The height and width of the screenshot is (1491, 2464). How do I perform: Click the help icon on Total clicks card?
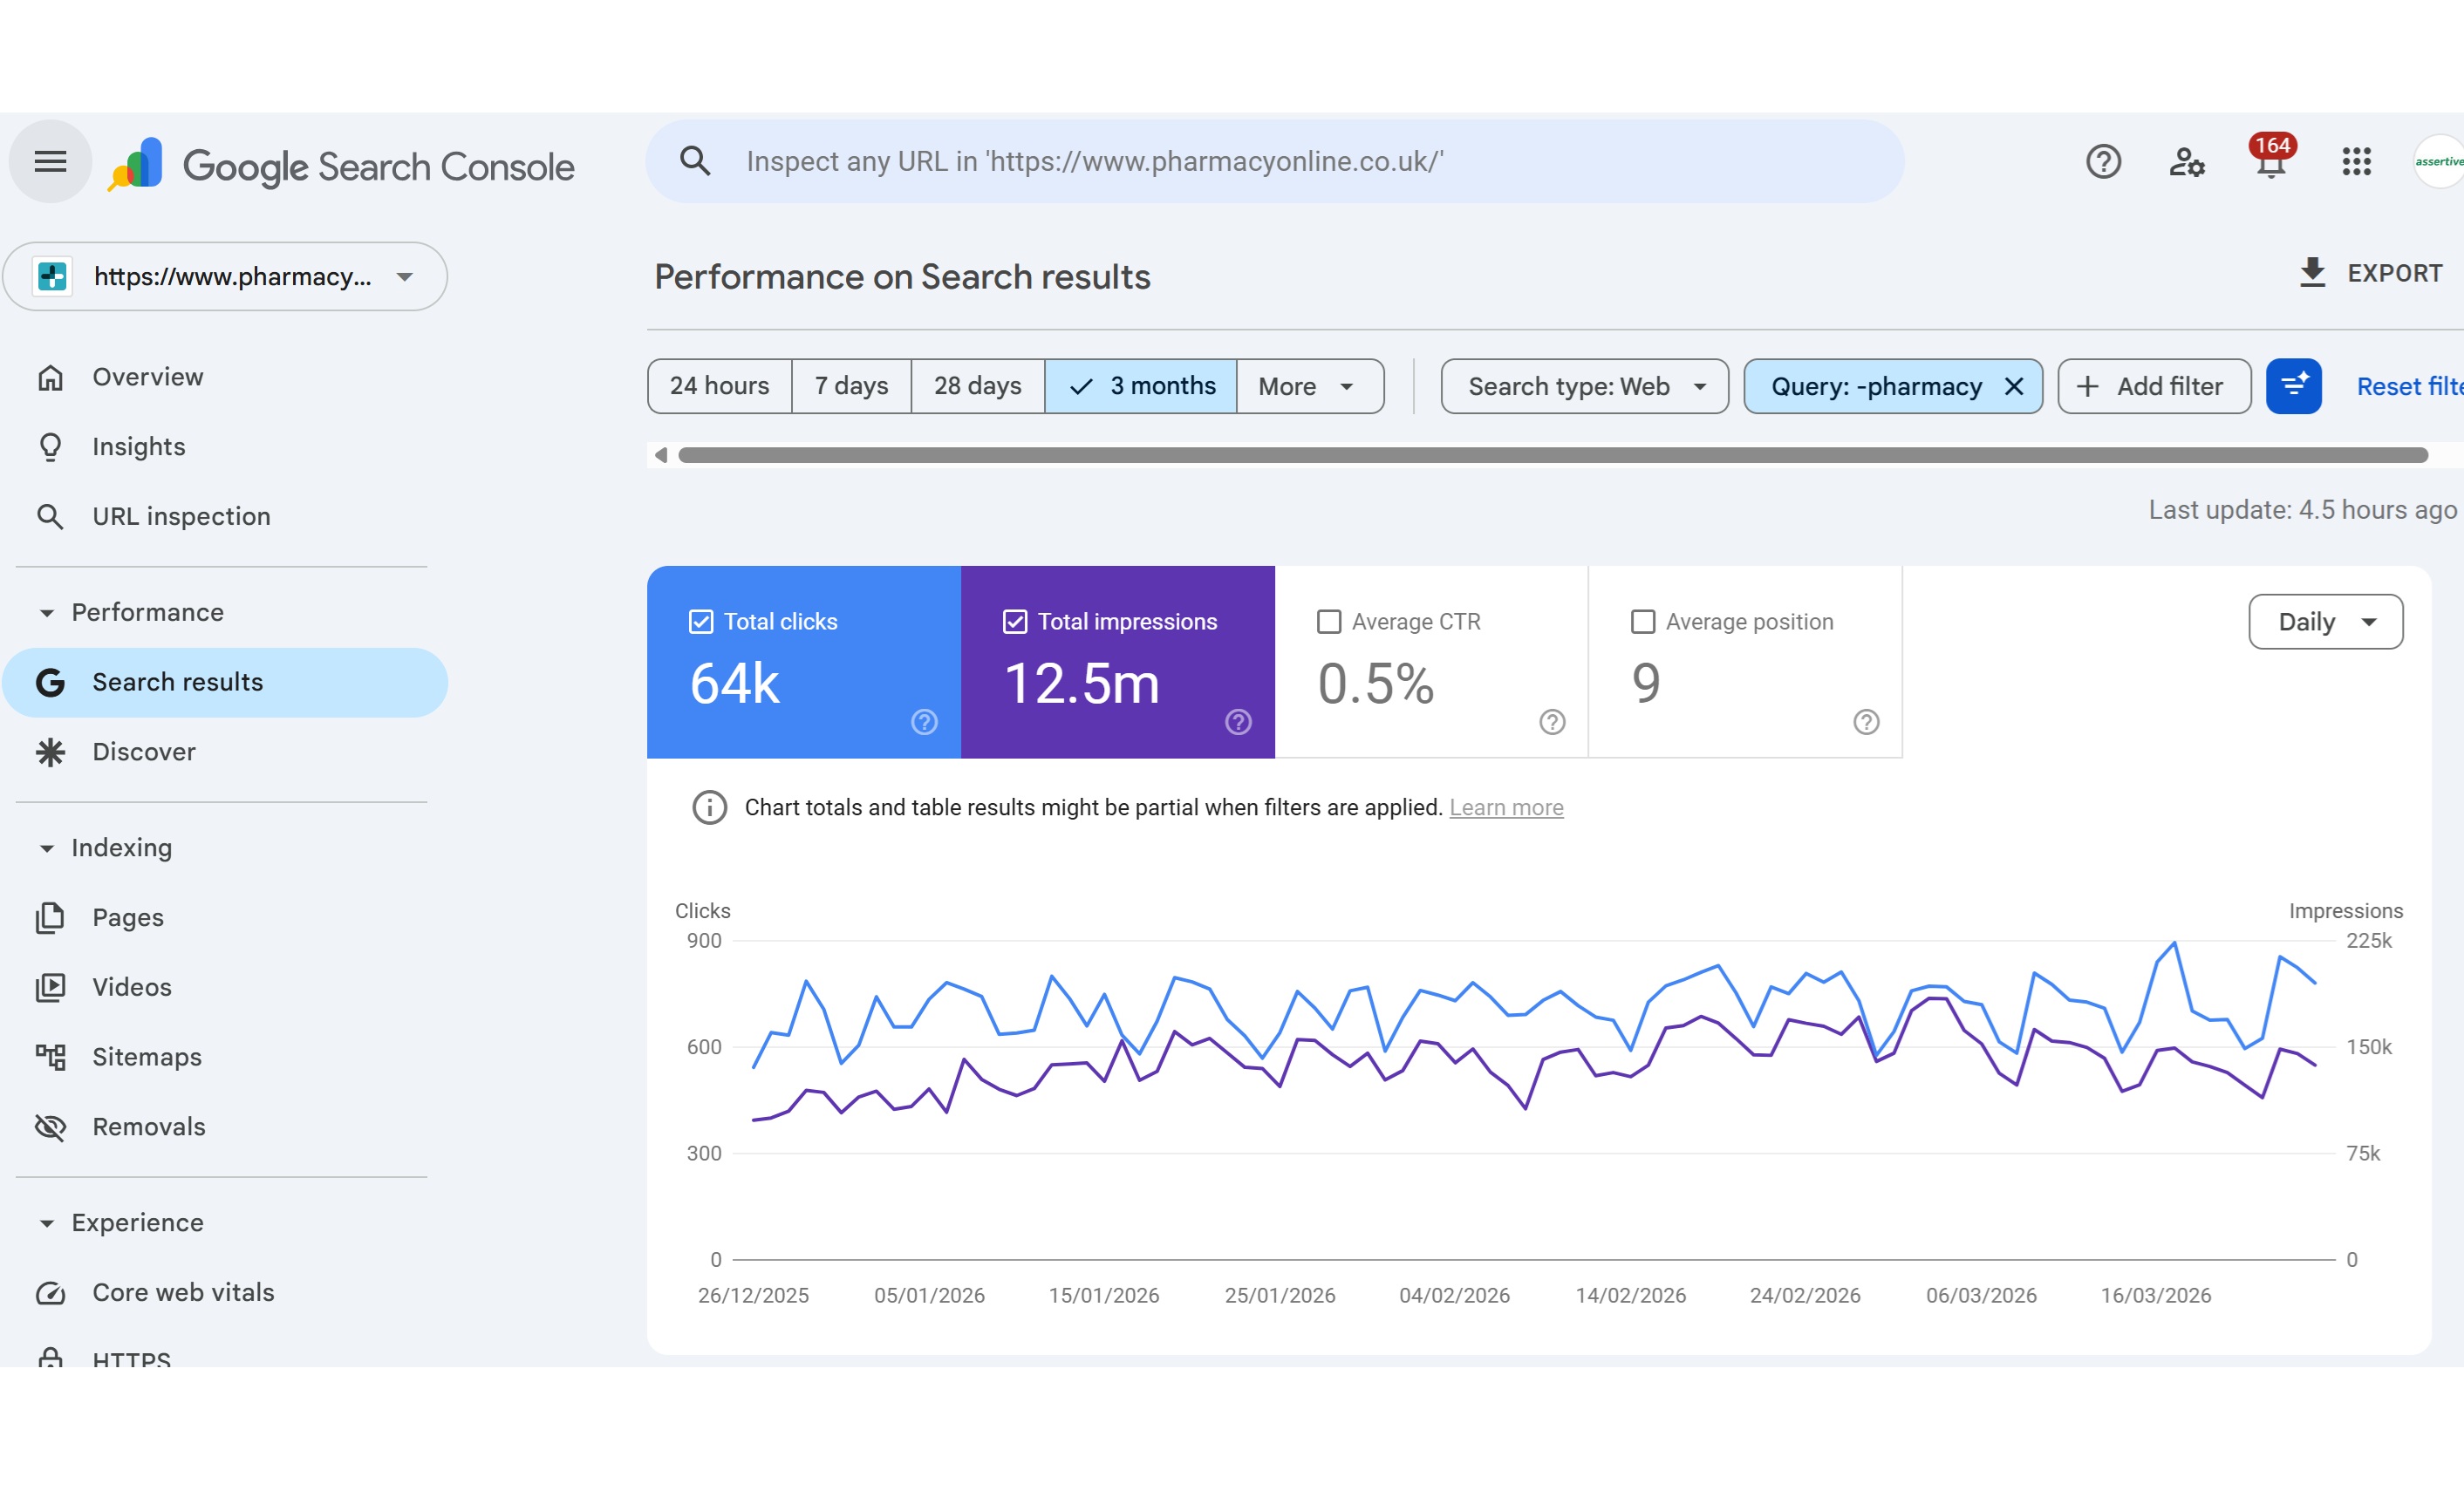point(923,722)
